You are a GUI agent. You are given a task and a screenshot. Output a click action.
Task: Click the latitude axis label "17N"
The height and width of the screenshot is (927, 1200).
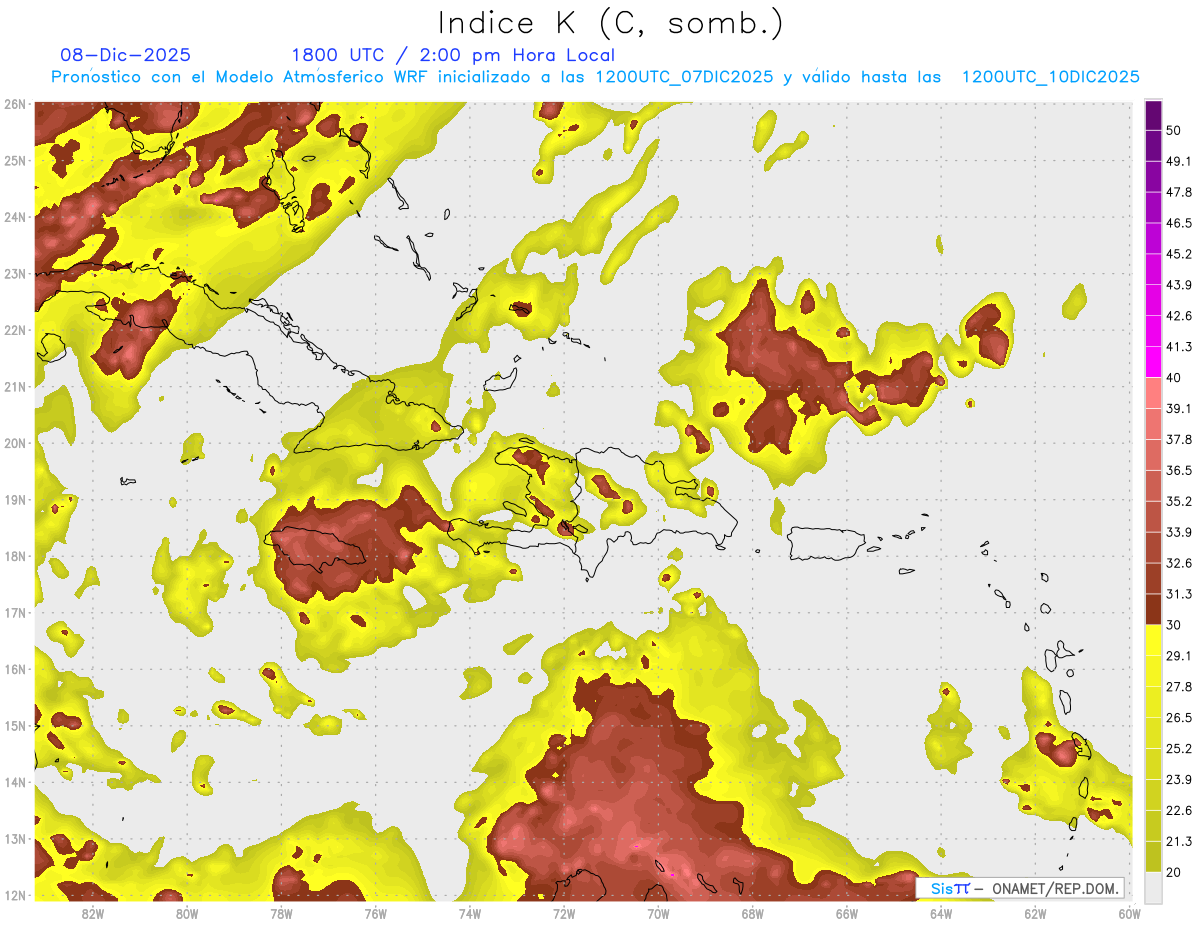pos(15,613)
